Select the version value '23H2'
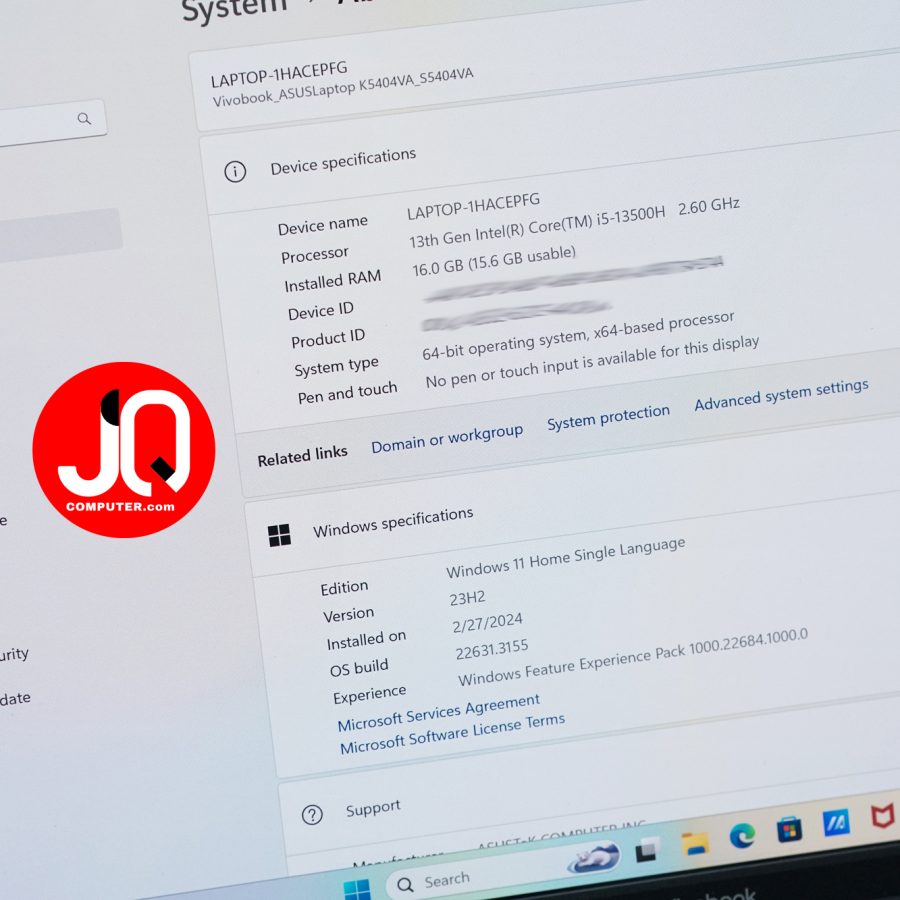 (x=467, y=599)
